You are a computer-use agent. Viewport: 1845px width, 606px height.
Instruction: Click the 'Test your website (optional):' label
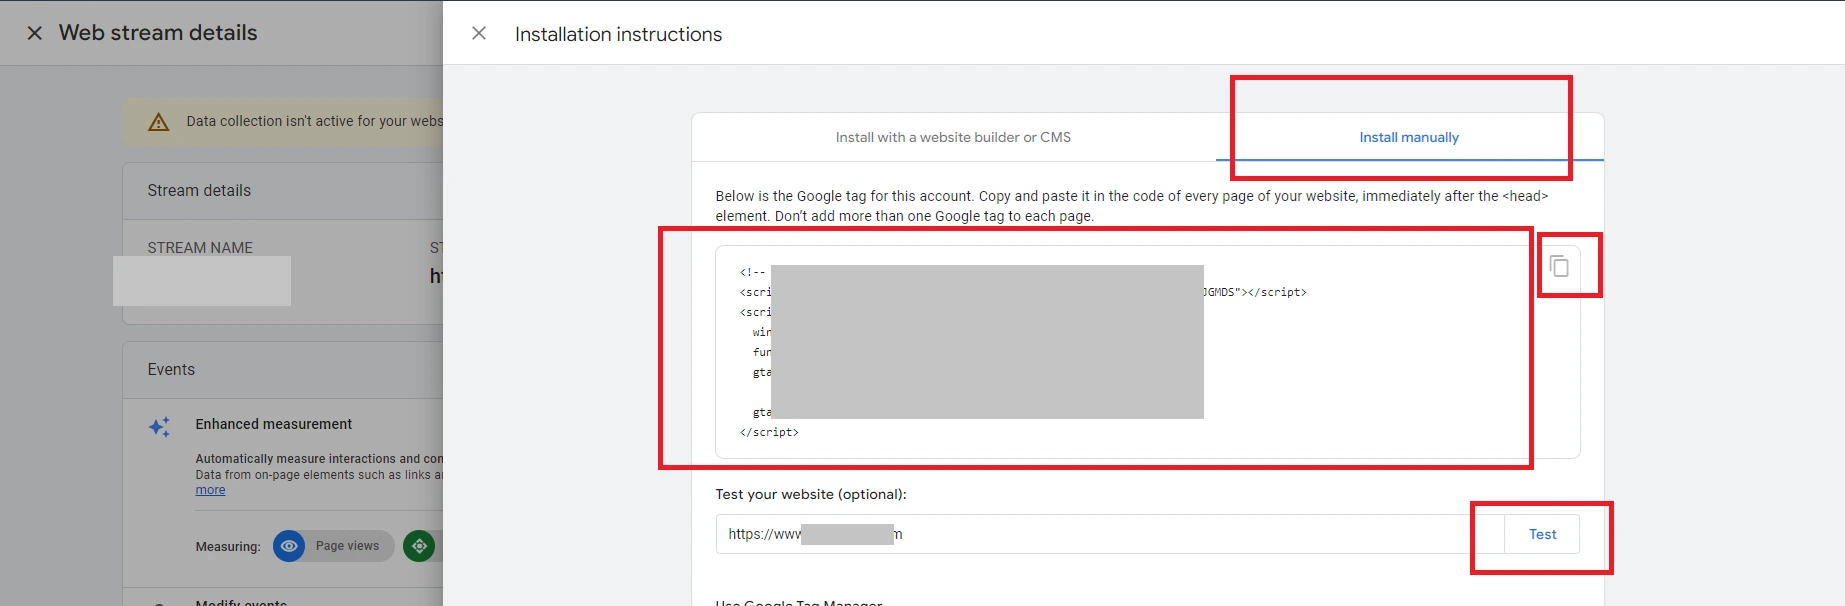(x=811, y=494)
